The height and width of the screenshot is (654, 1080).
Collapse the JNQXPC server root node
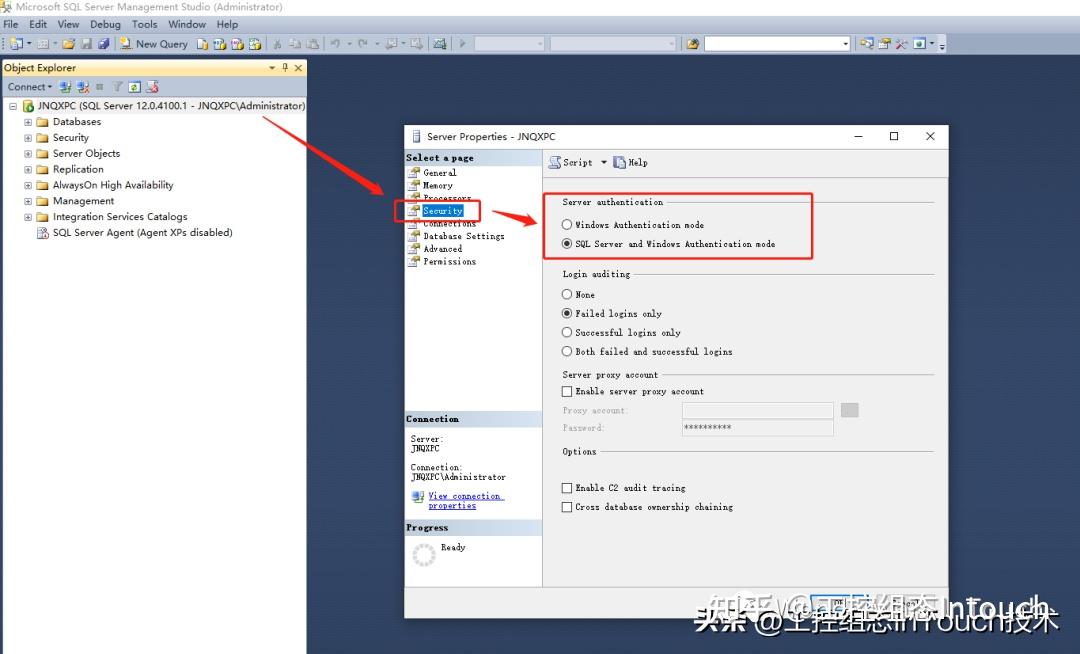[12, 106]
